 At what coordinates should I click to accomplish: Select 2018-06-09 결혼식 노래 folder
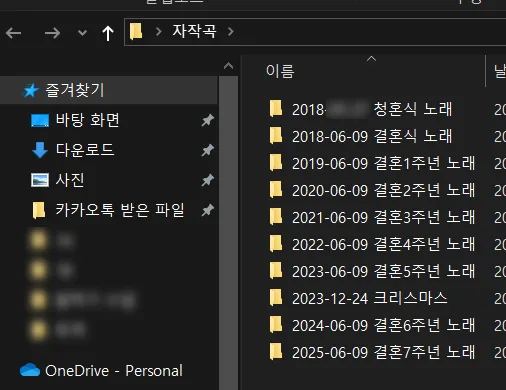[x=372, y=136]
